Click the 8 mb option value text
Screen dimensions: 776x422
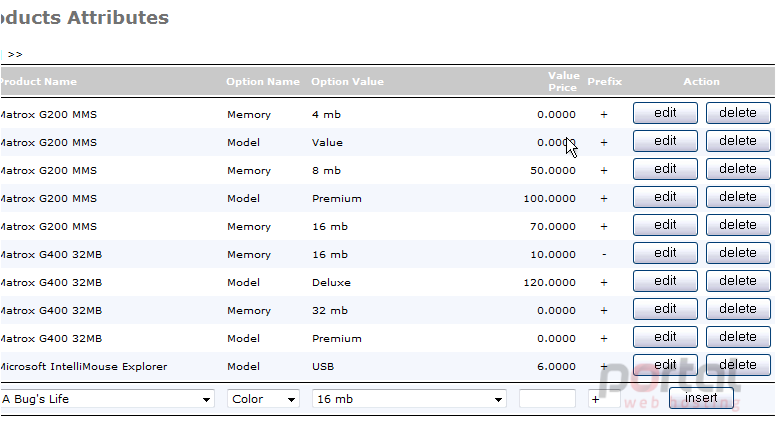326,171
